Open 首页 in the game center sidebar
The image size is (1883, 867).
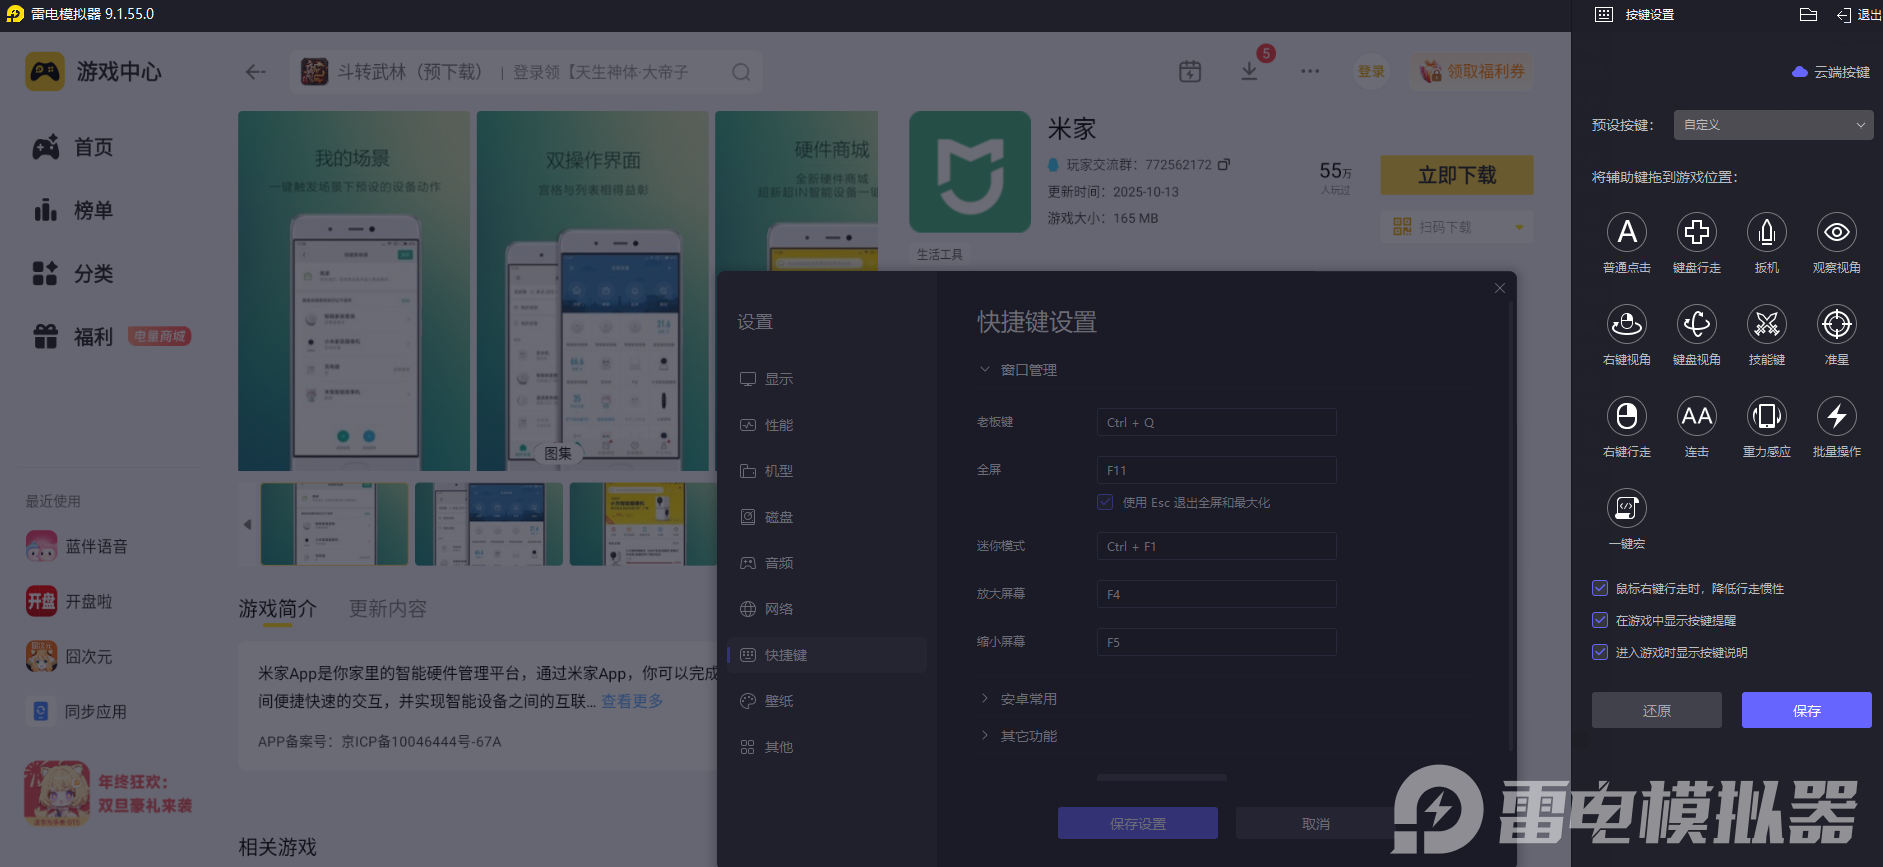[73, 147]
